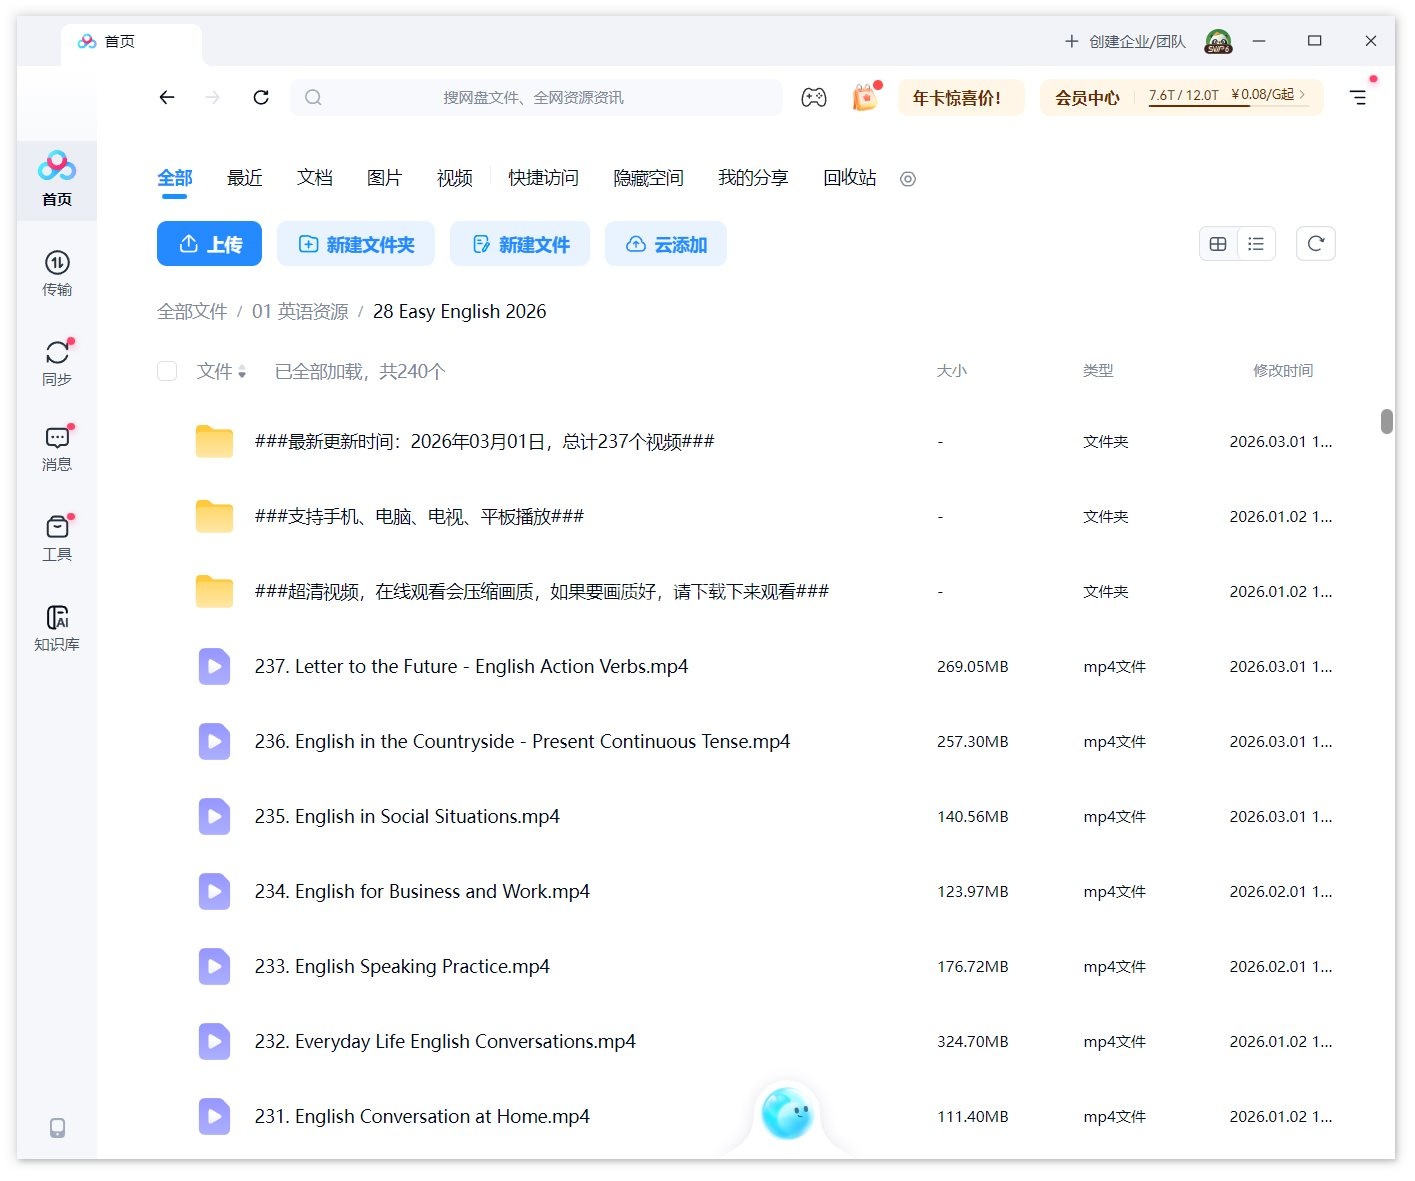The width and height of the screenshot is (1415, 1181).
Task: Open category settings via circle icon after 回收站
Action: (x=907, y=179)
